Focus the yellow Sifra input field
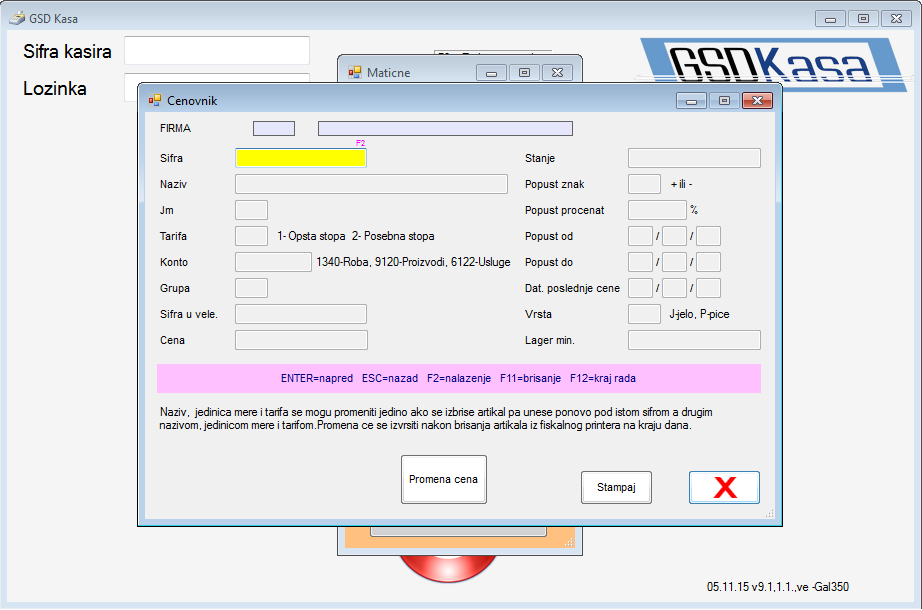The height and width of the screenshot is (610, 922). (x=301, y=158)
